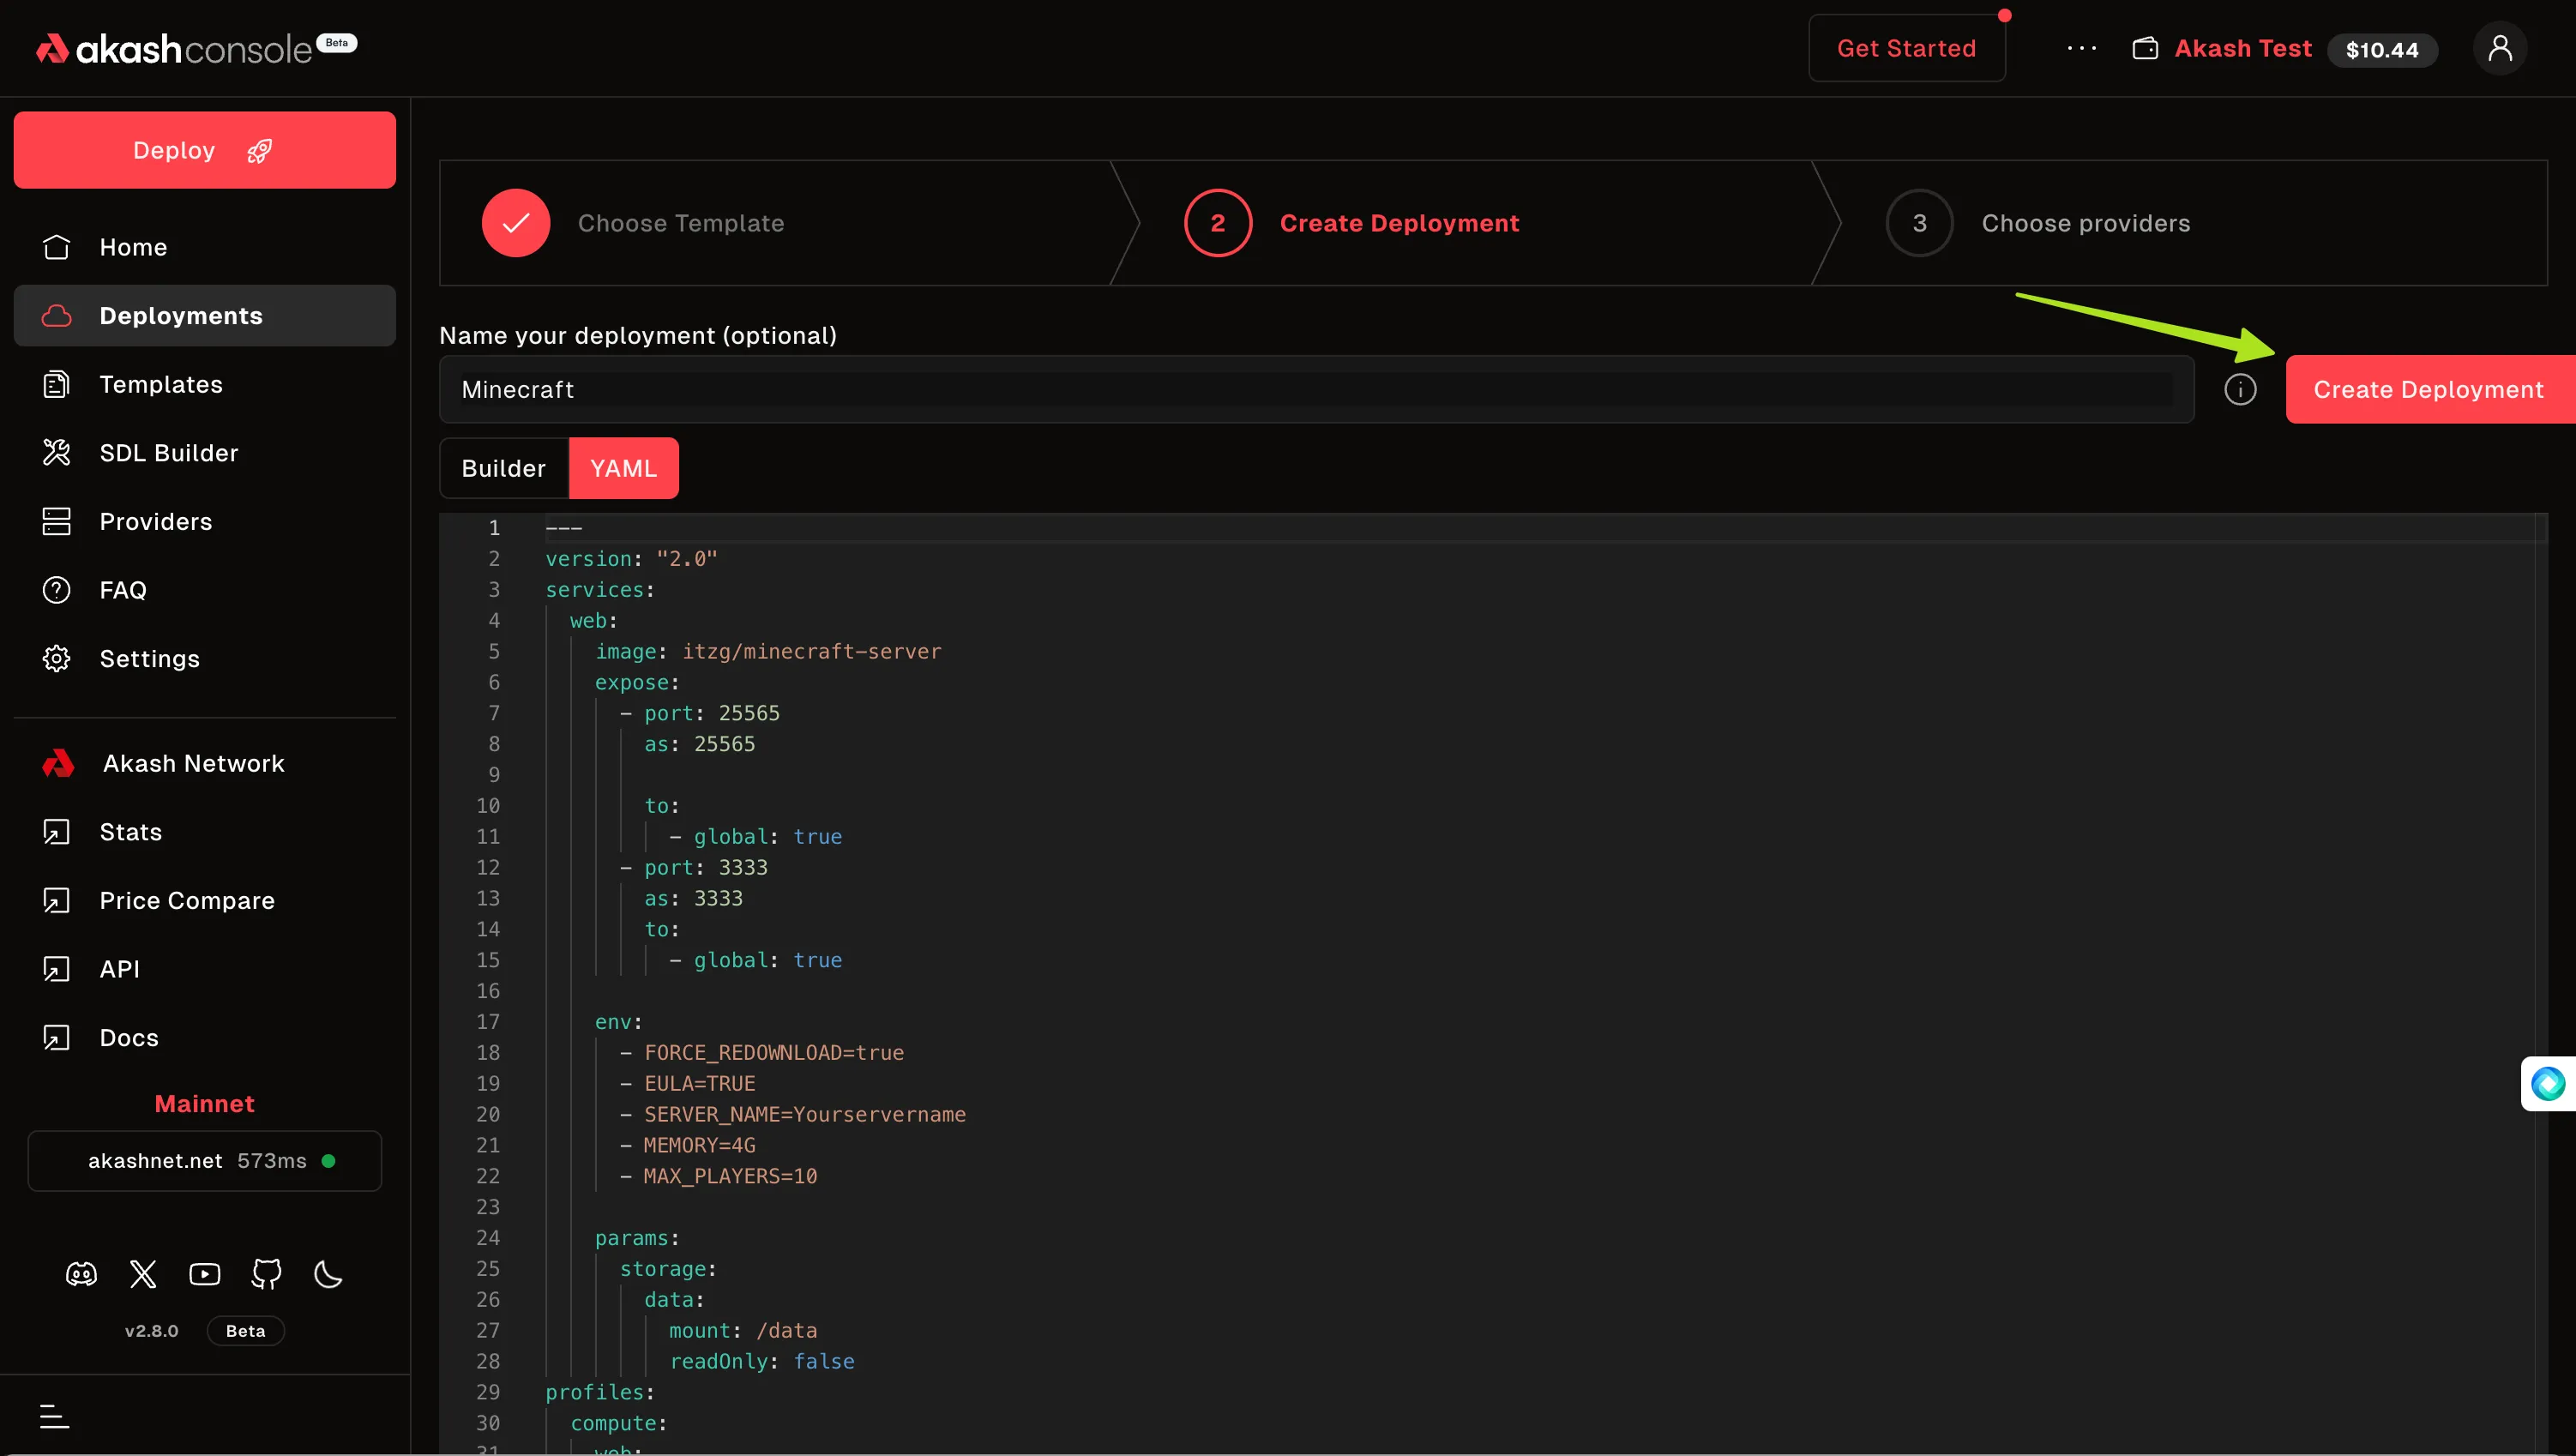
Task: Open the YouTube icon link
Action: pos(205,1274)
